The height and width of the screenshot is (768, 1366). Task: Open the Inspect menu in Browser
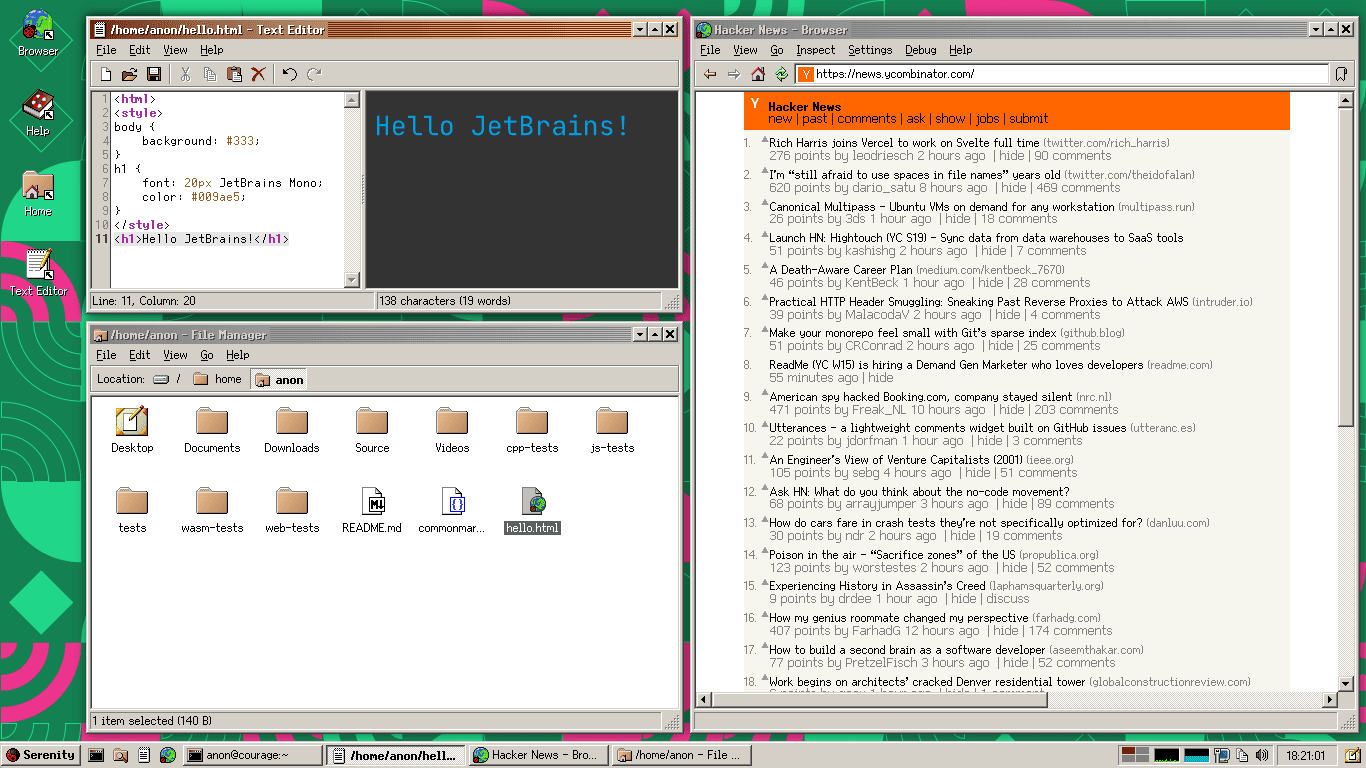[816, 50]
